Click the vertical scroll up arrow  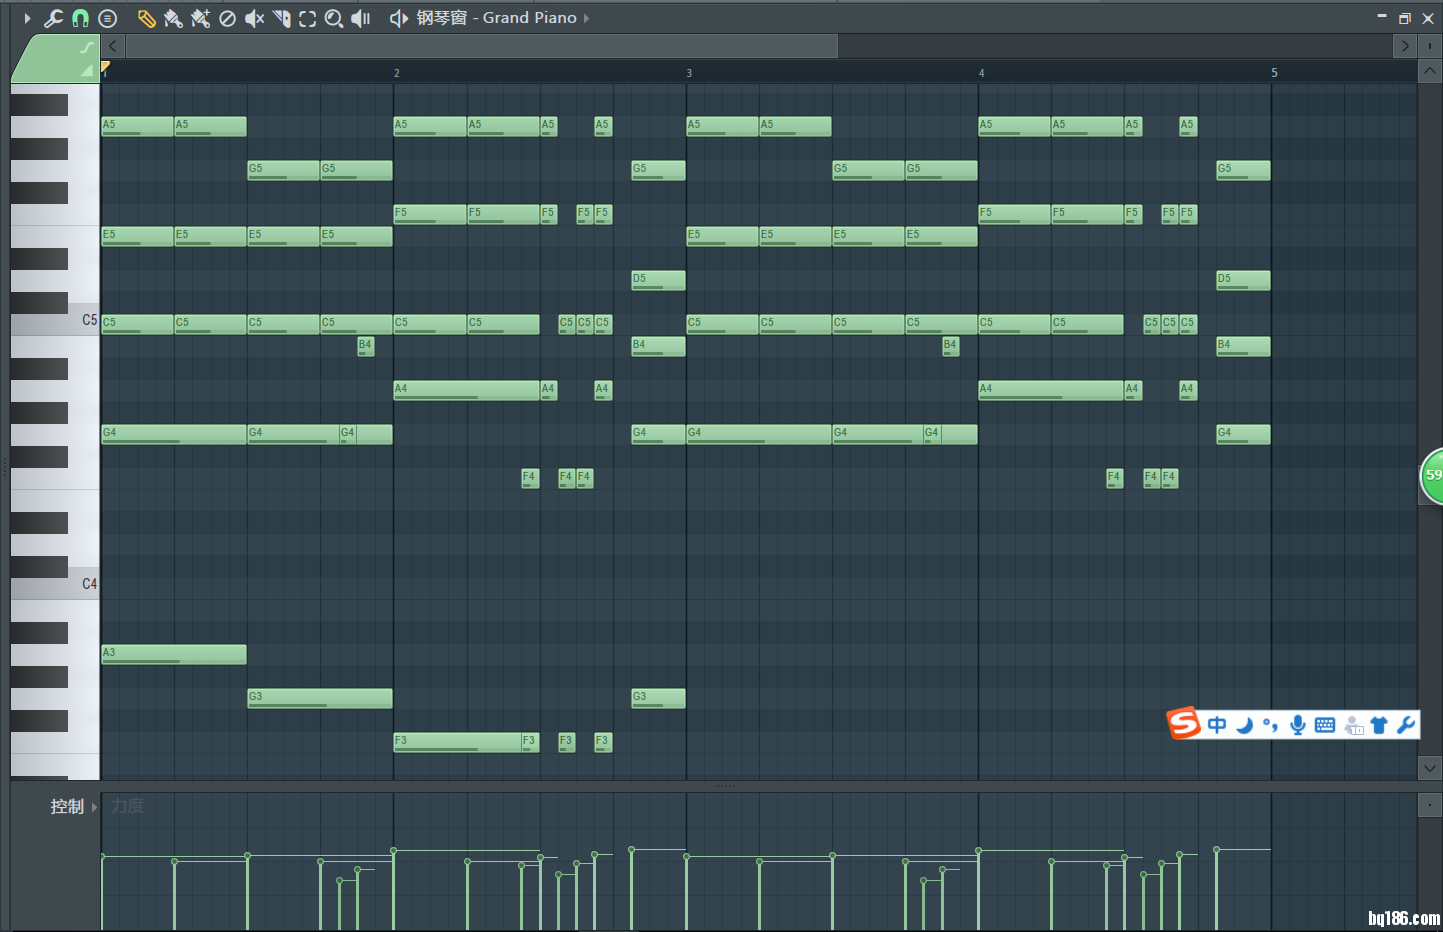tap(1429, 72)
